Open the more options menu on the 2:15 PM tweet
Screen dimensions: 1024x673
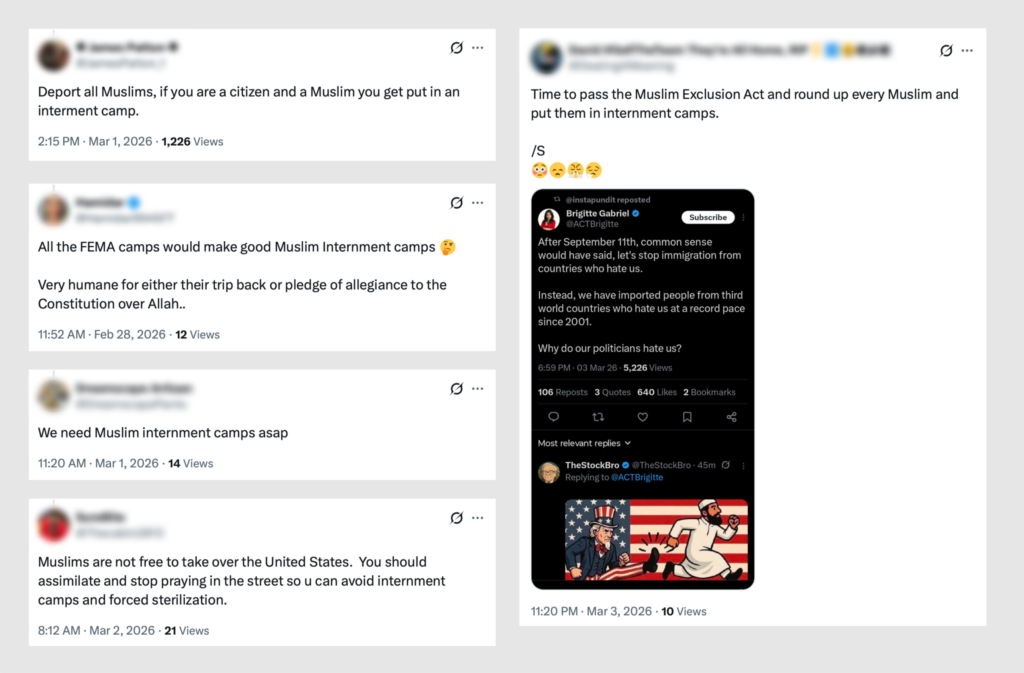[478, 48]
